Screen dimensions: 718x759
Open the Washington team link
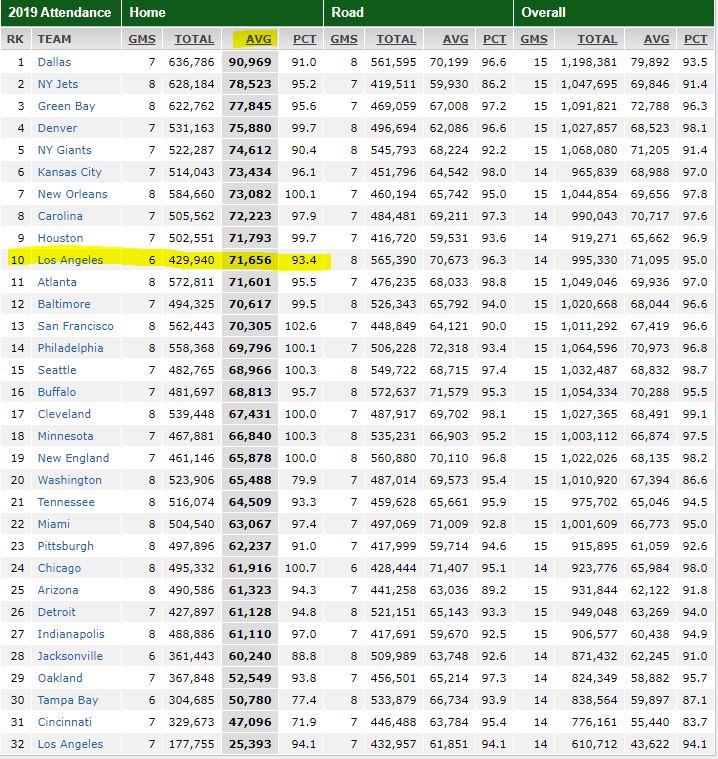70,480
